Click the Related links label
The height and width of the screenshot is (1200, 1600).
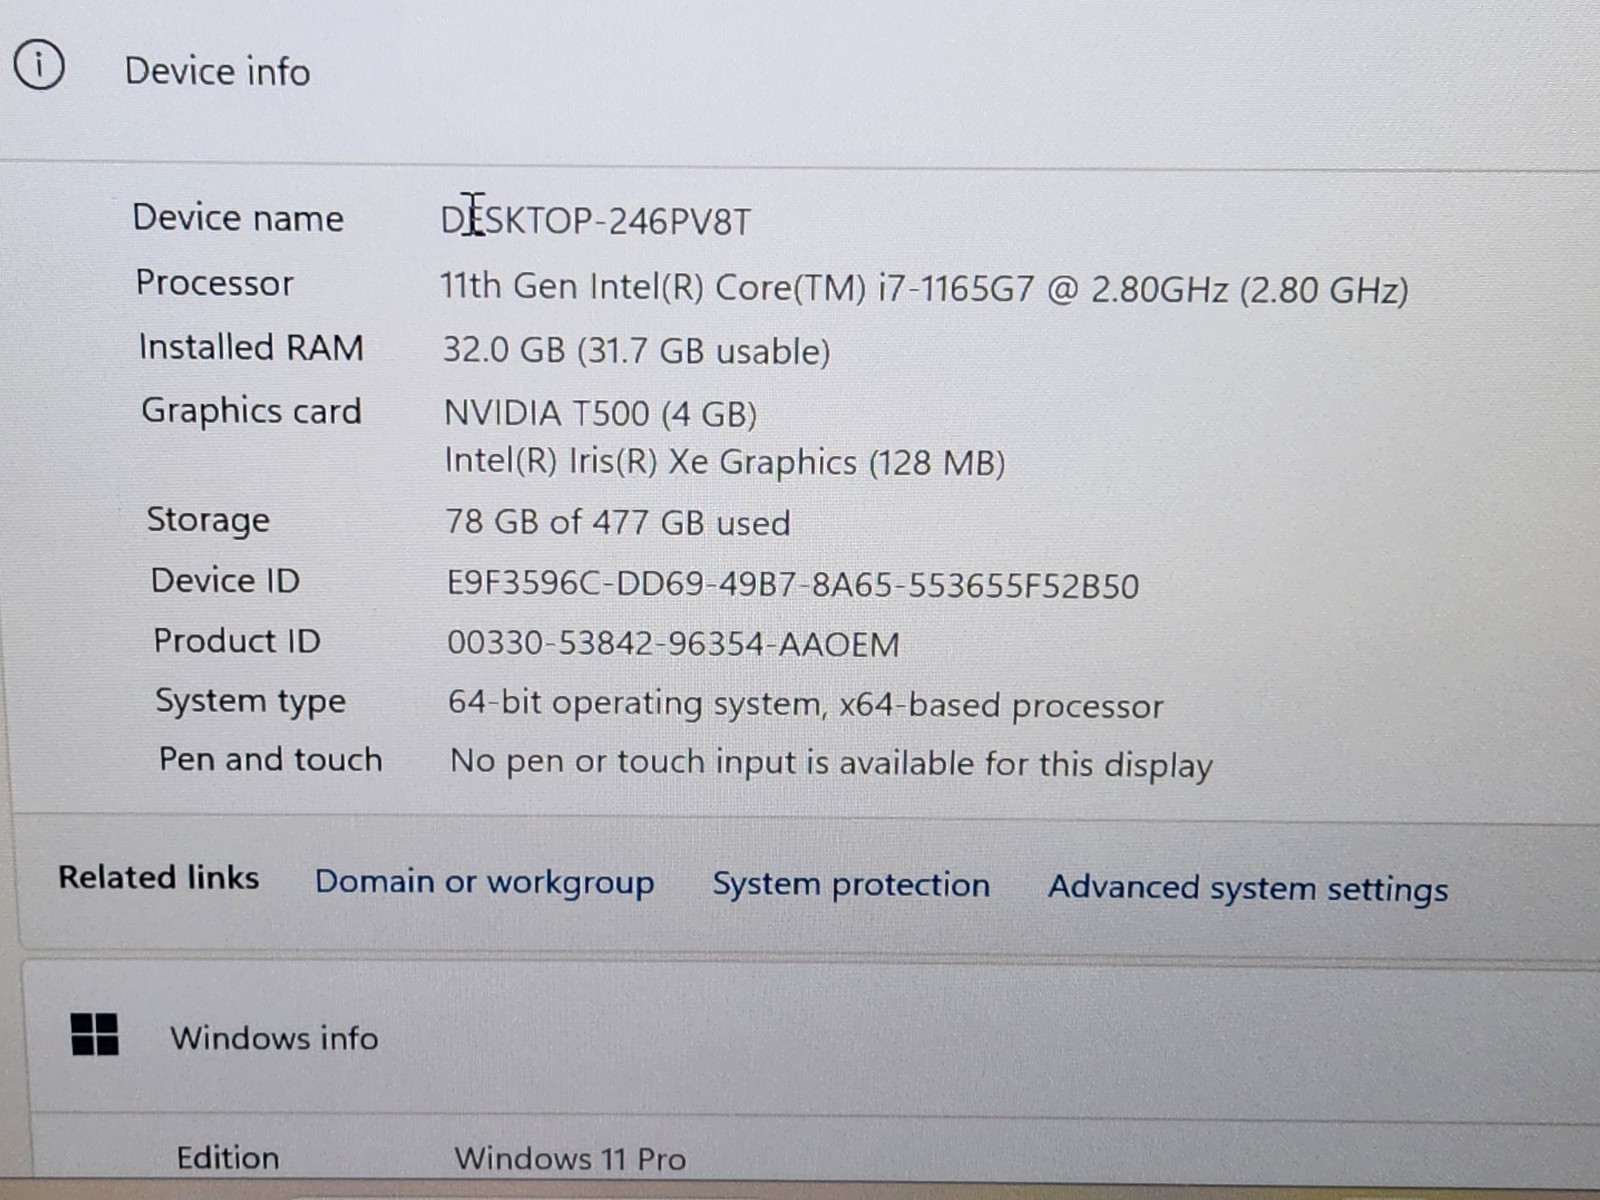[158, 877]
